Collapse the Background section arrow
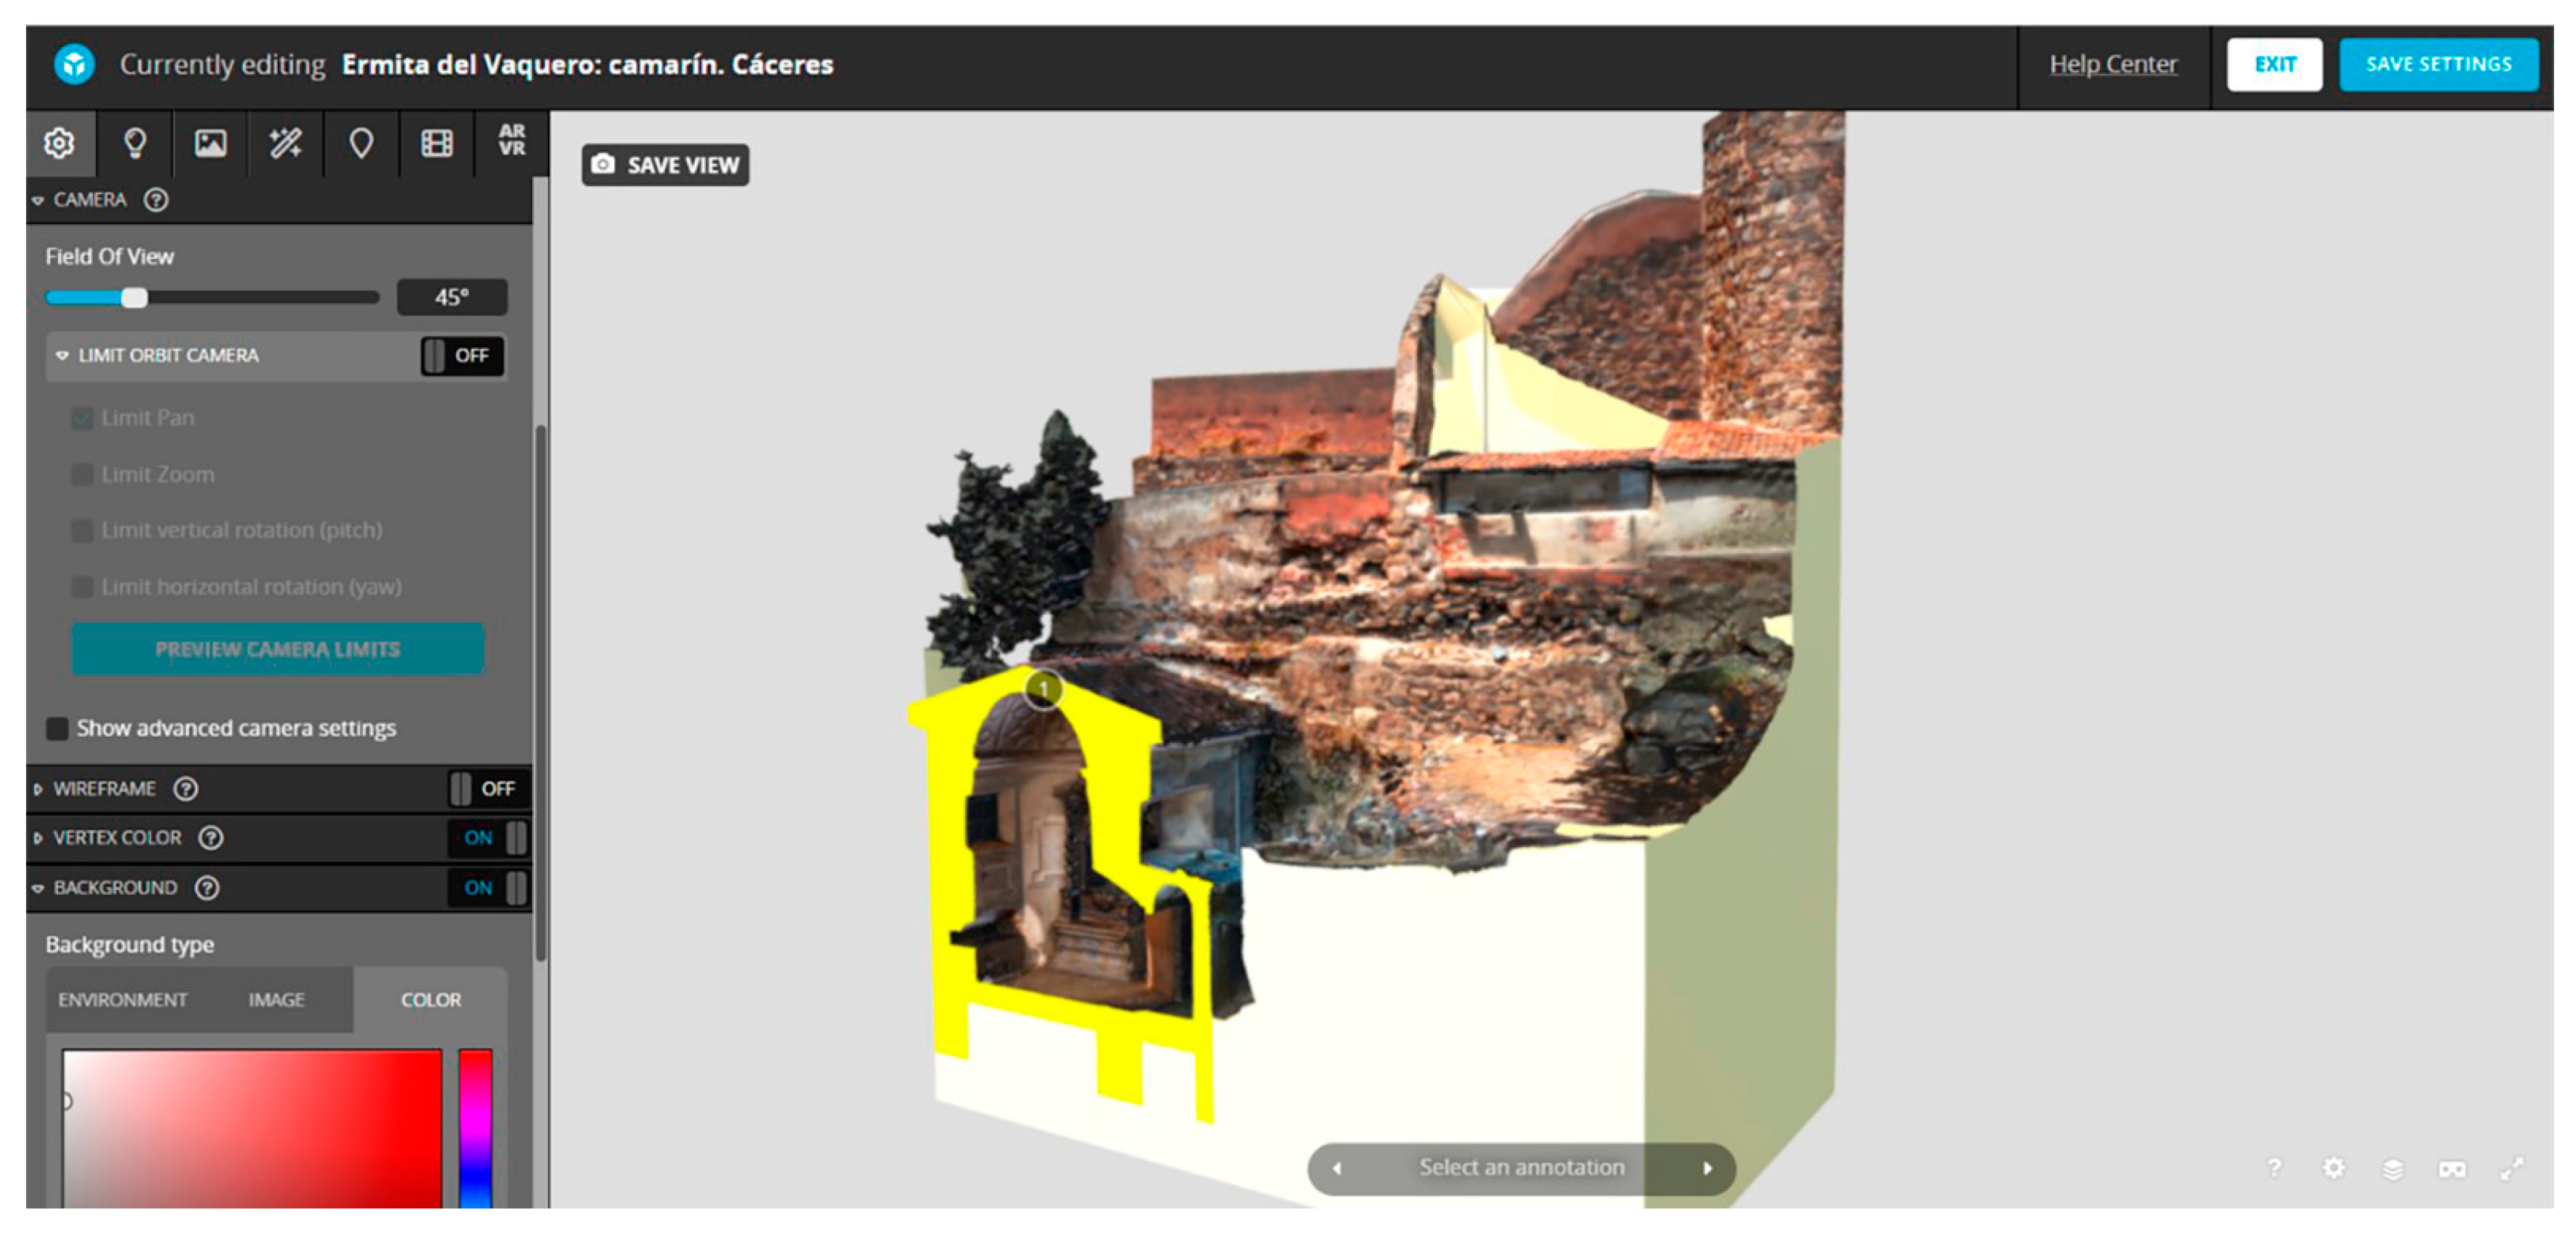The image size is (2576, 1234). click(38, 888)
